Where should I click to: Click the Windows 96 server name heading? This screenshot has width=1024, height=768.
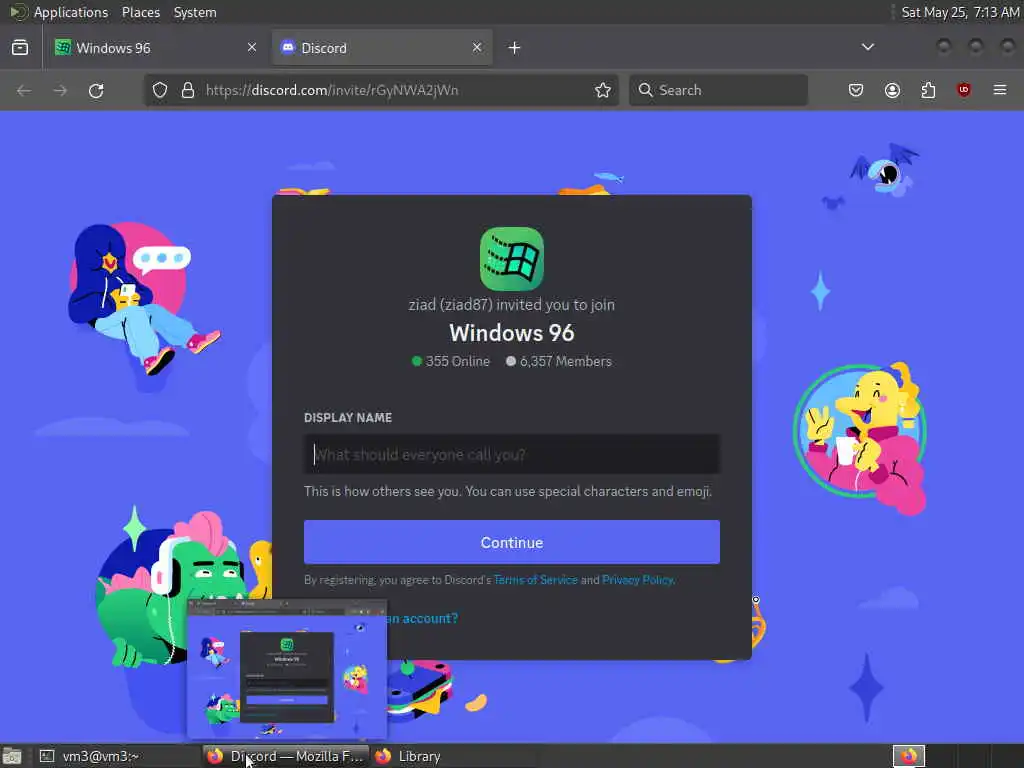(x=512, y=333)
